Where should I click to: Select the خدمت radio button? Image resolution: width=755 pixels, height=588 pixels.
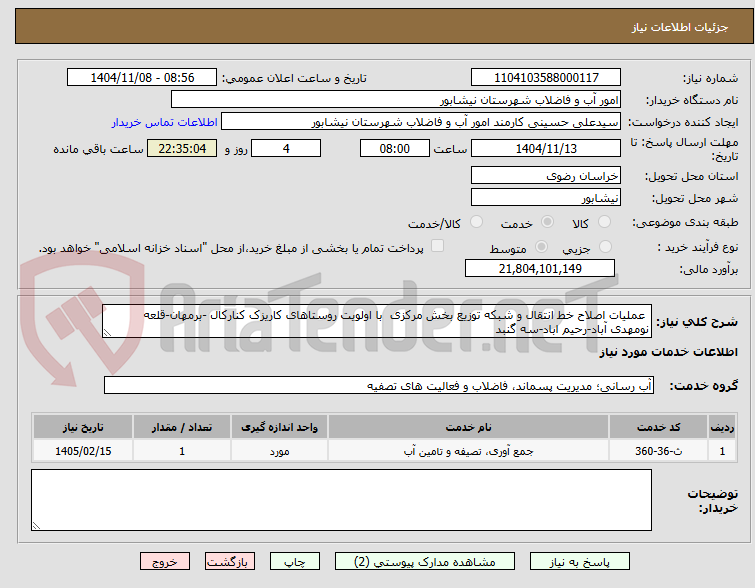tap(547, 222)
